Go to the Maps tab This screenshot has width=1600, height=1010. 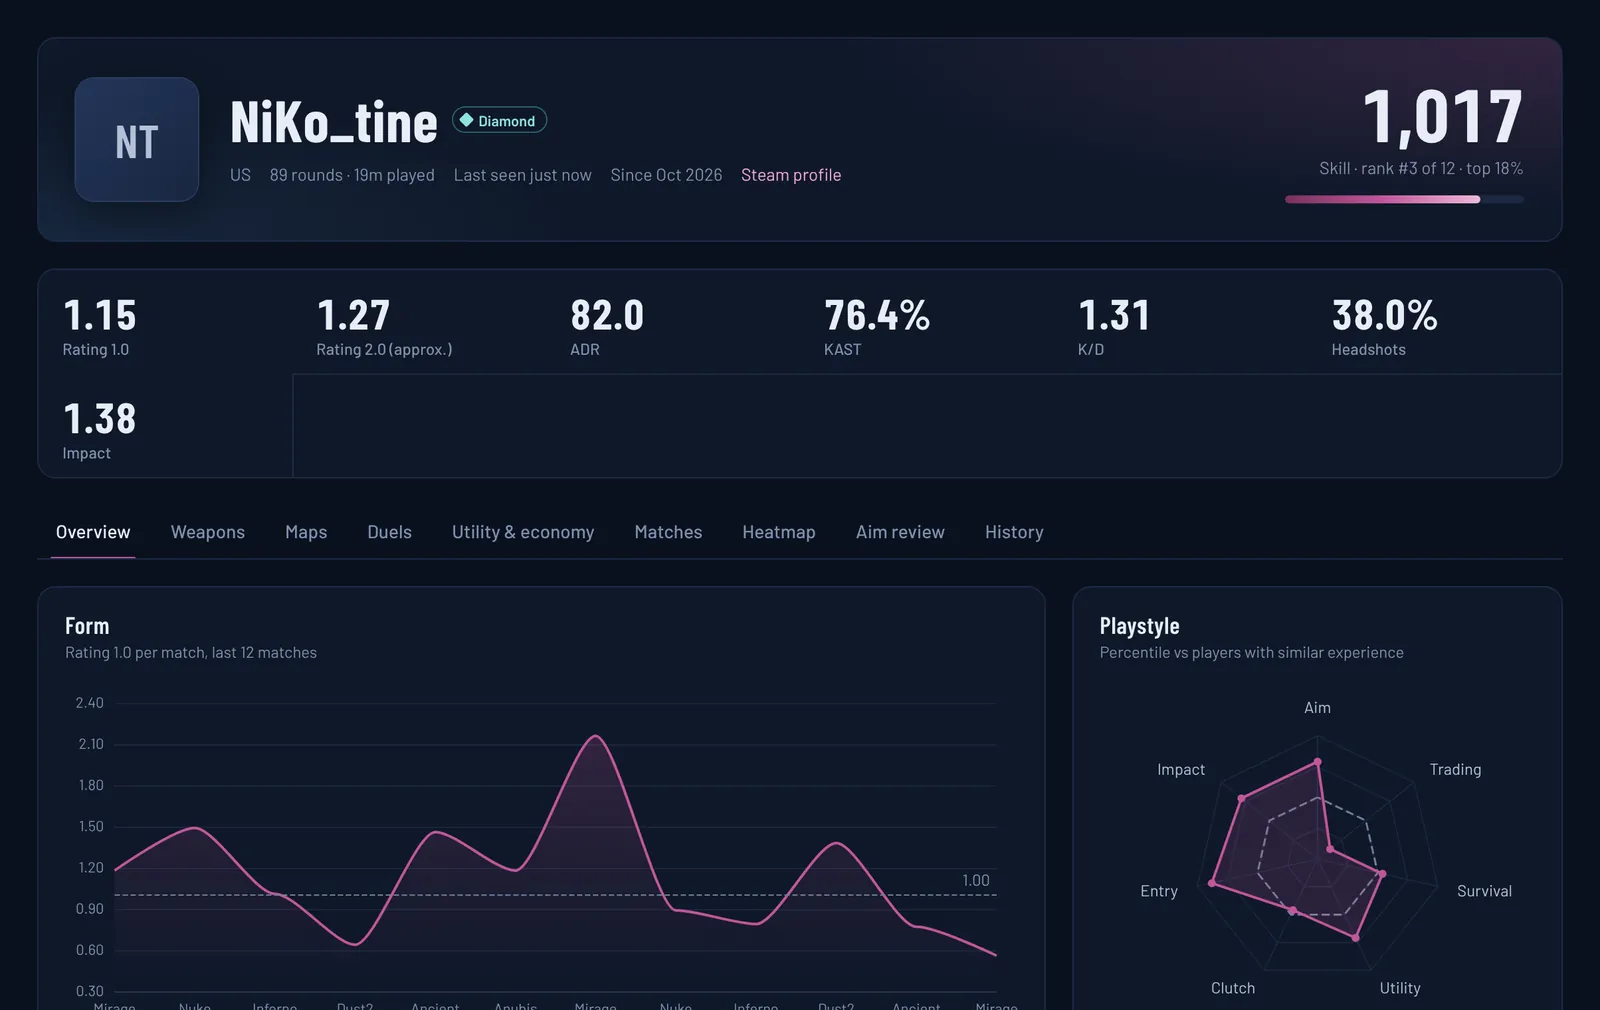click(x=306, y=532)
